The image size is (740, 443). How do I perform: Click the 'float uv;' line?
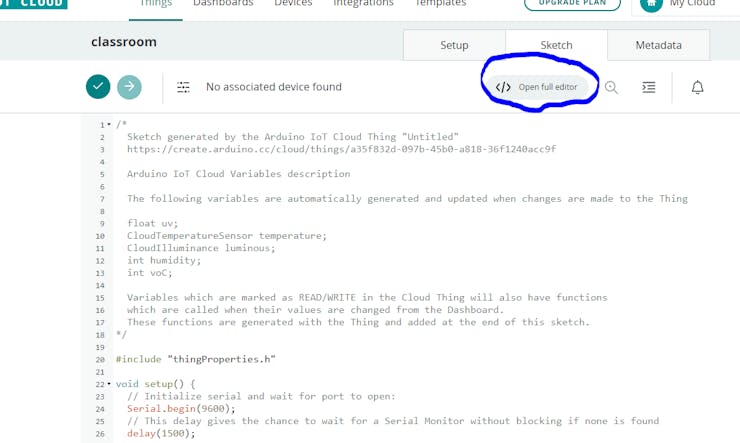click(152, 223)
